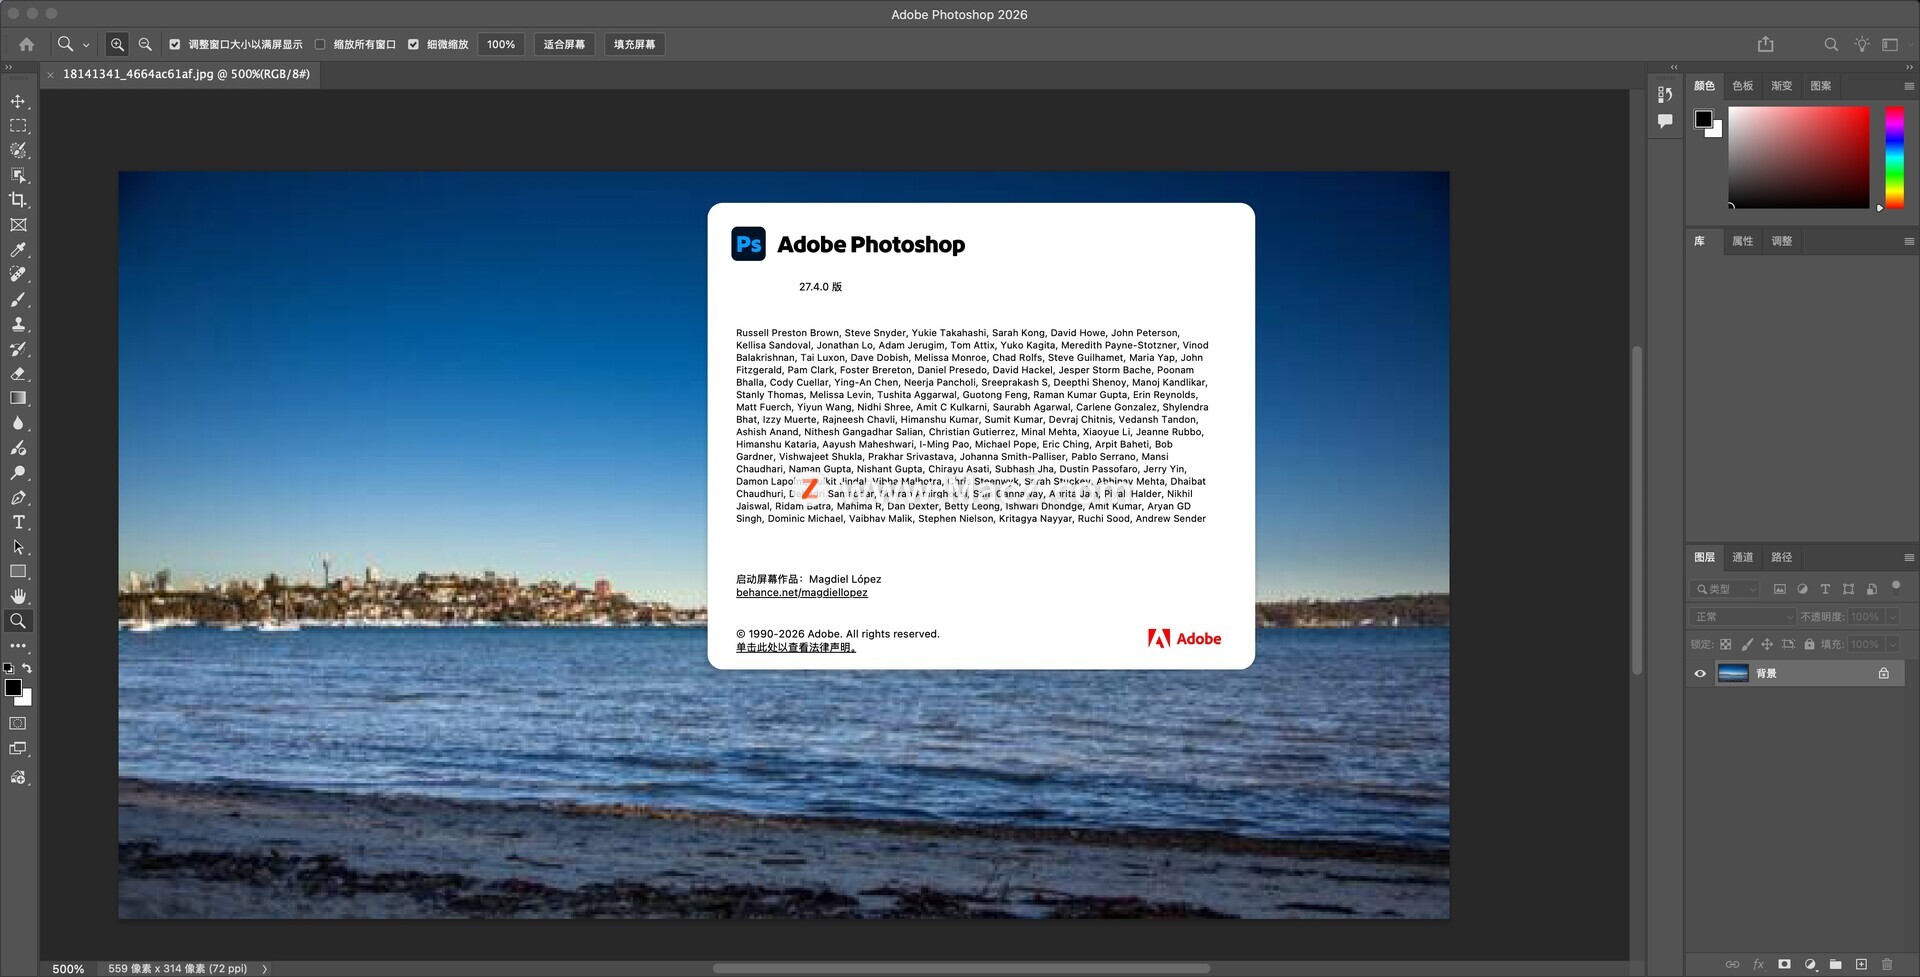Click the zoom out magnifier icon

click(145, 44)
